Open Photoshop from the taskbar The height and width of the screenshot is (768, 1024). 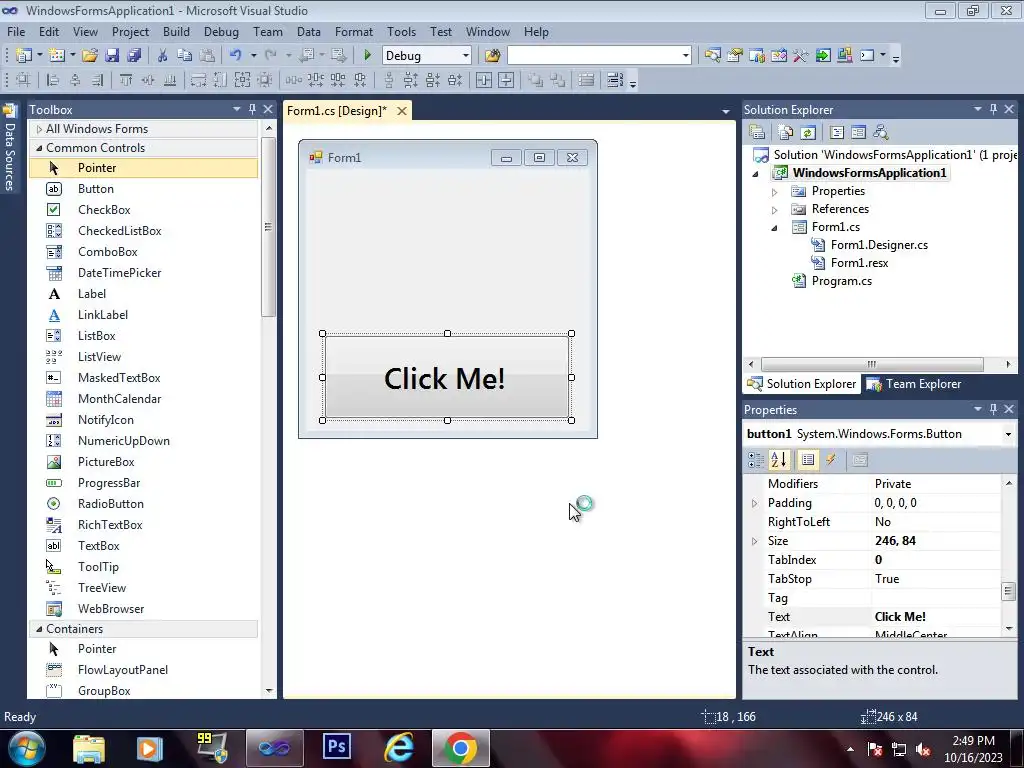337,747
